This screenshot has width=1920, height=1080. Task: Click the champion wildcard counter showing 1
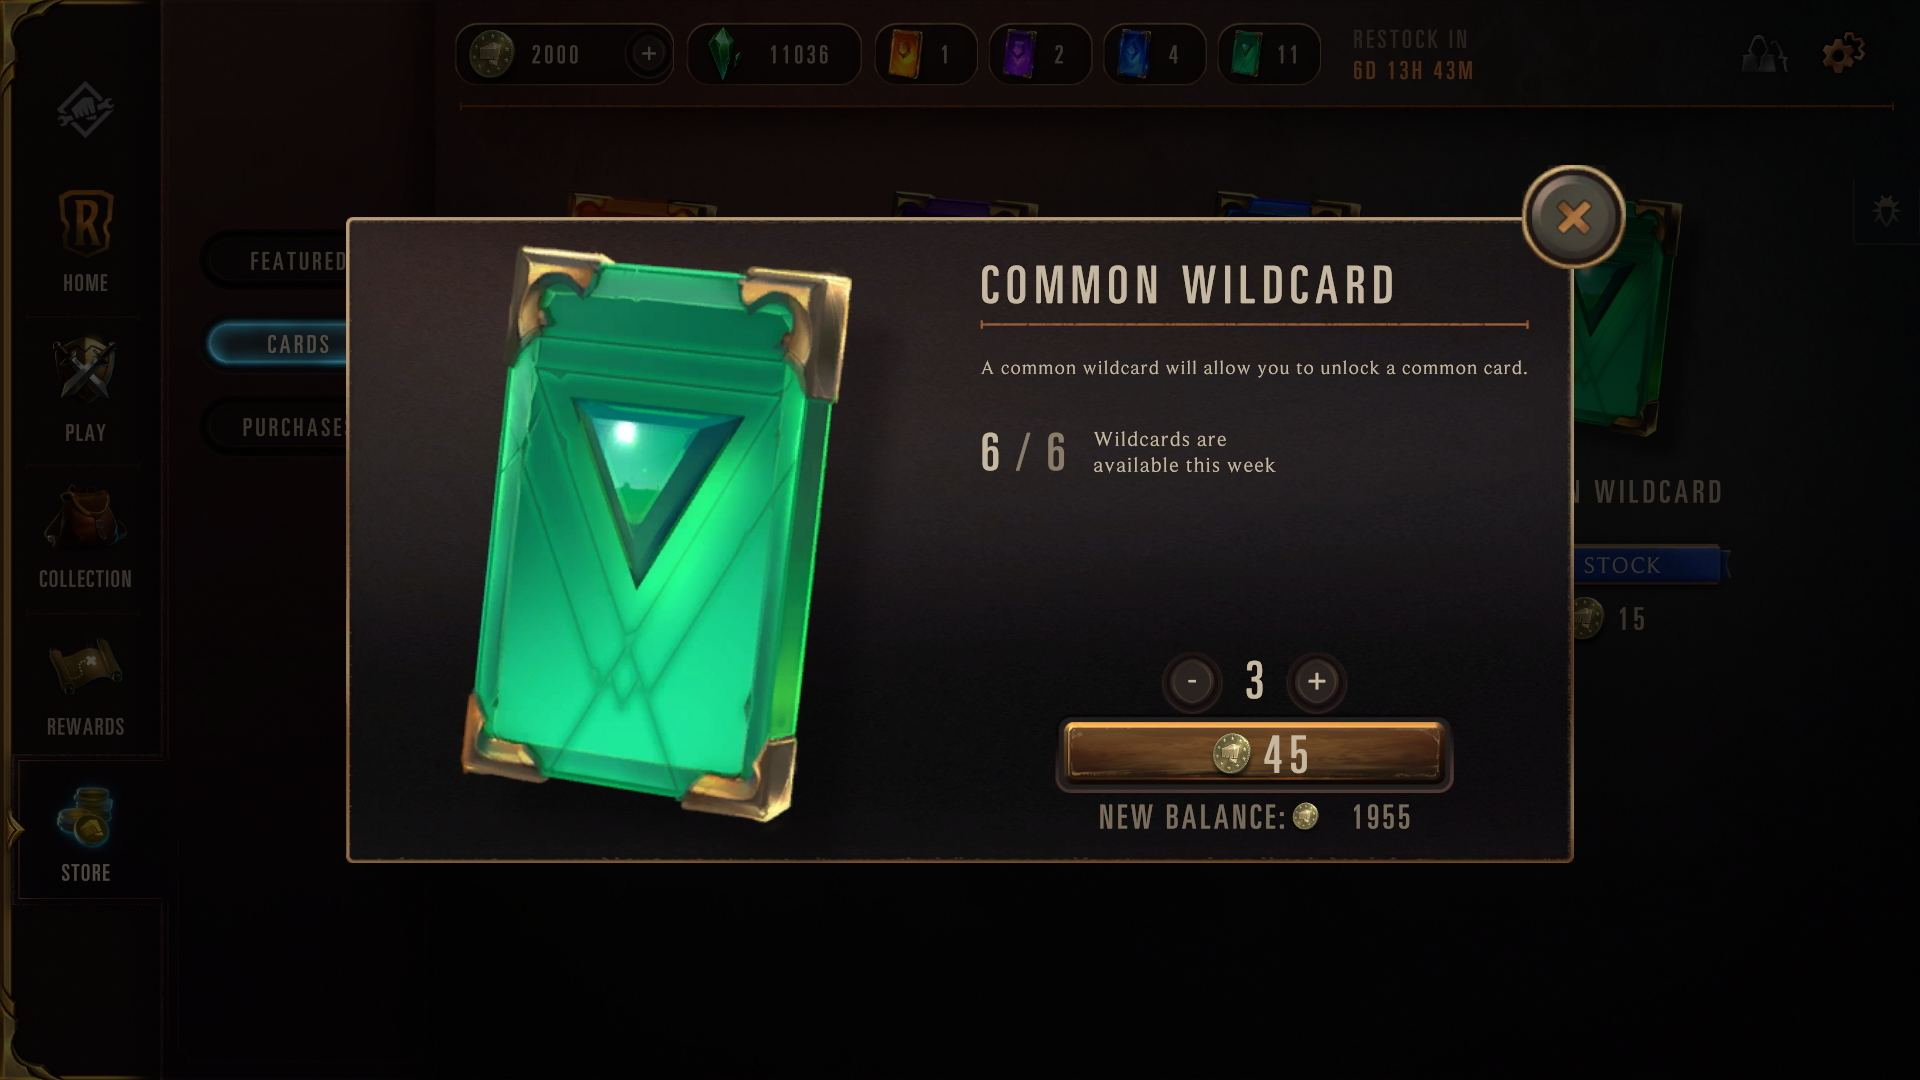click(x=925, y=54)
